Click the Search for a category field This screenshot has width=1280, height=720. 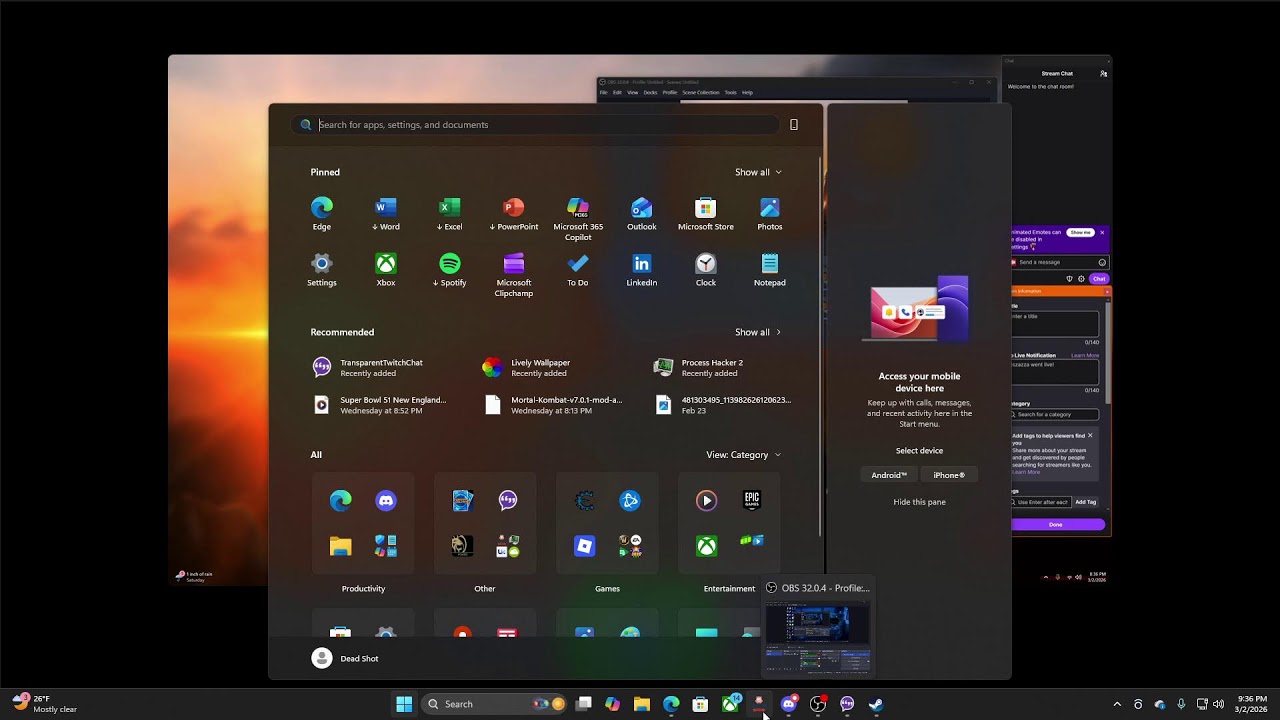click(1055, 414)
